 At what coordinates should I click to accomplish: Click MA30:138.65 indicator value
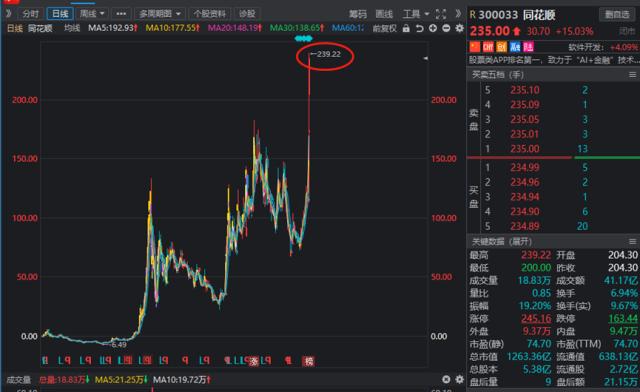pos(297,28)
